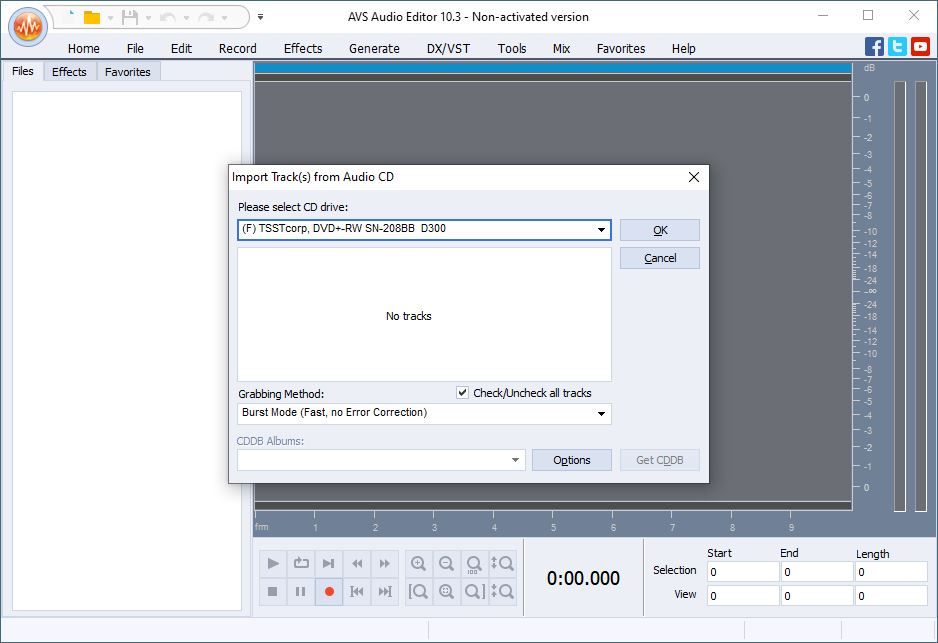Click the rewind button
Screen dimensions: 938x643
coord(357,563)
